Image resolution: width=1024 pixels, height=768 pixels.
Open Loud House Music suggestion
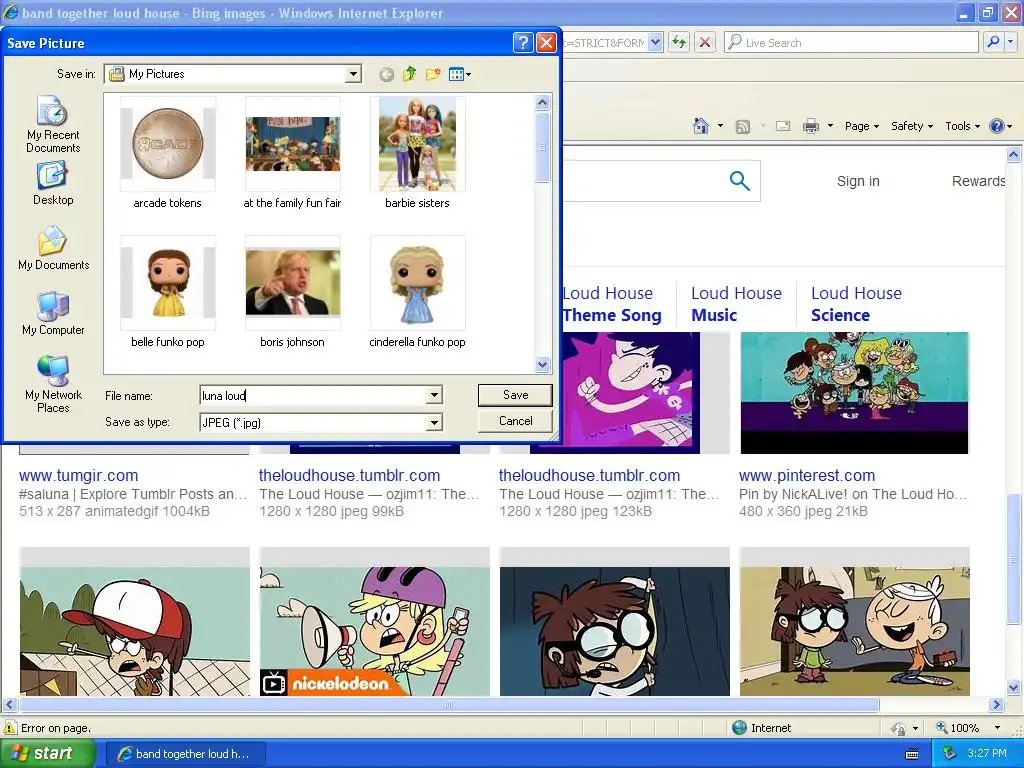pyautogui.click(x=736, y=304)
